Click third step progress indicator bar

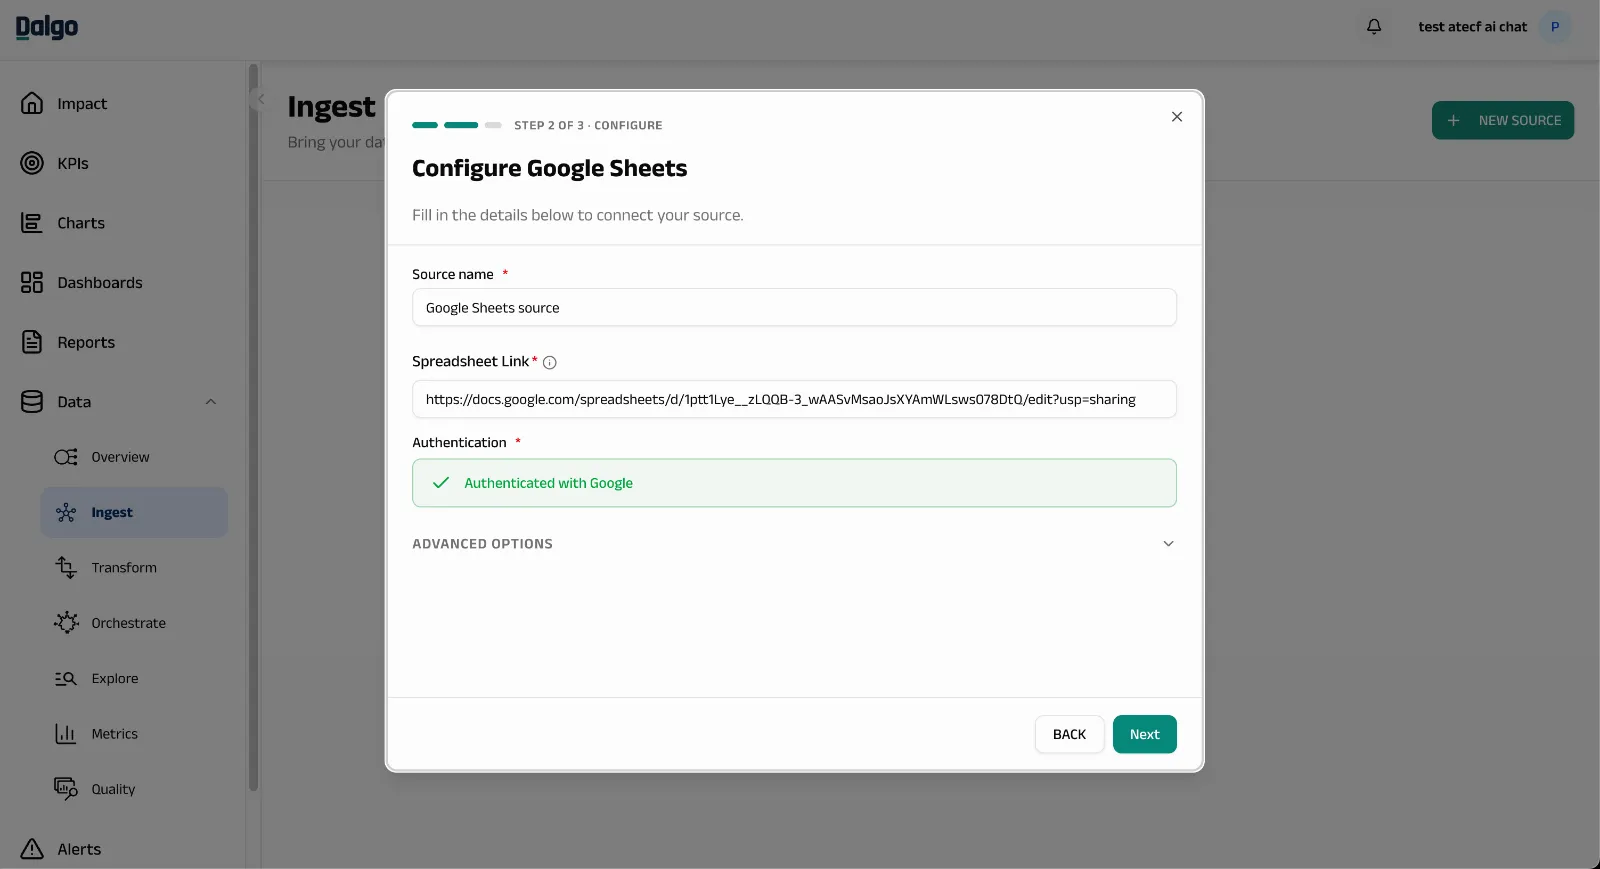493,125
